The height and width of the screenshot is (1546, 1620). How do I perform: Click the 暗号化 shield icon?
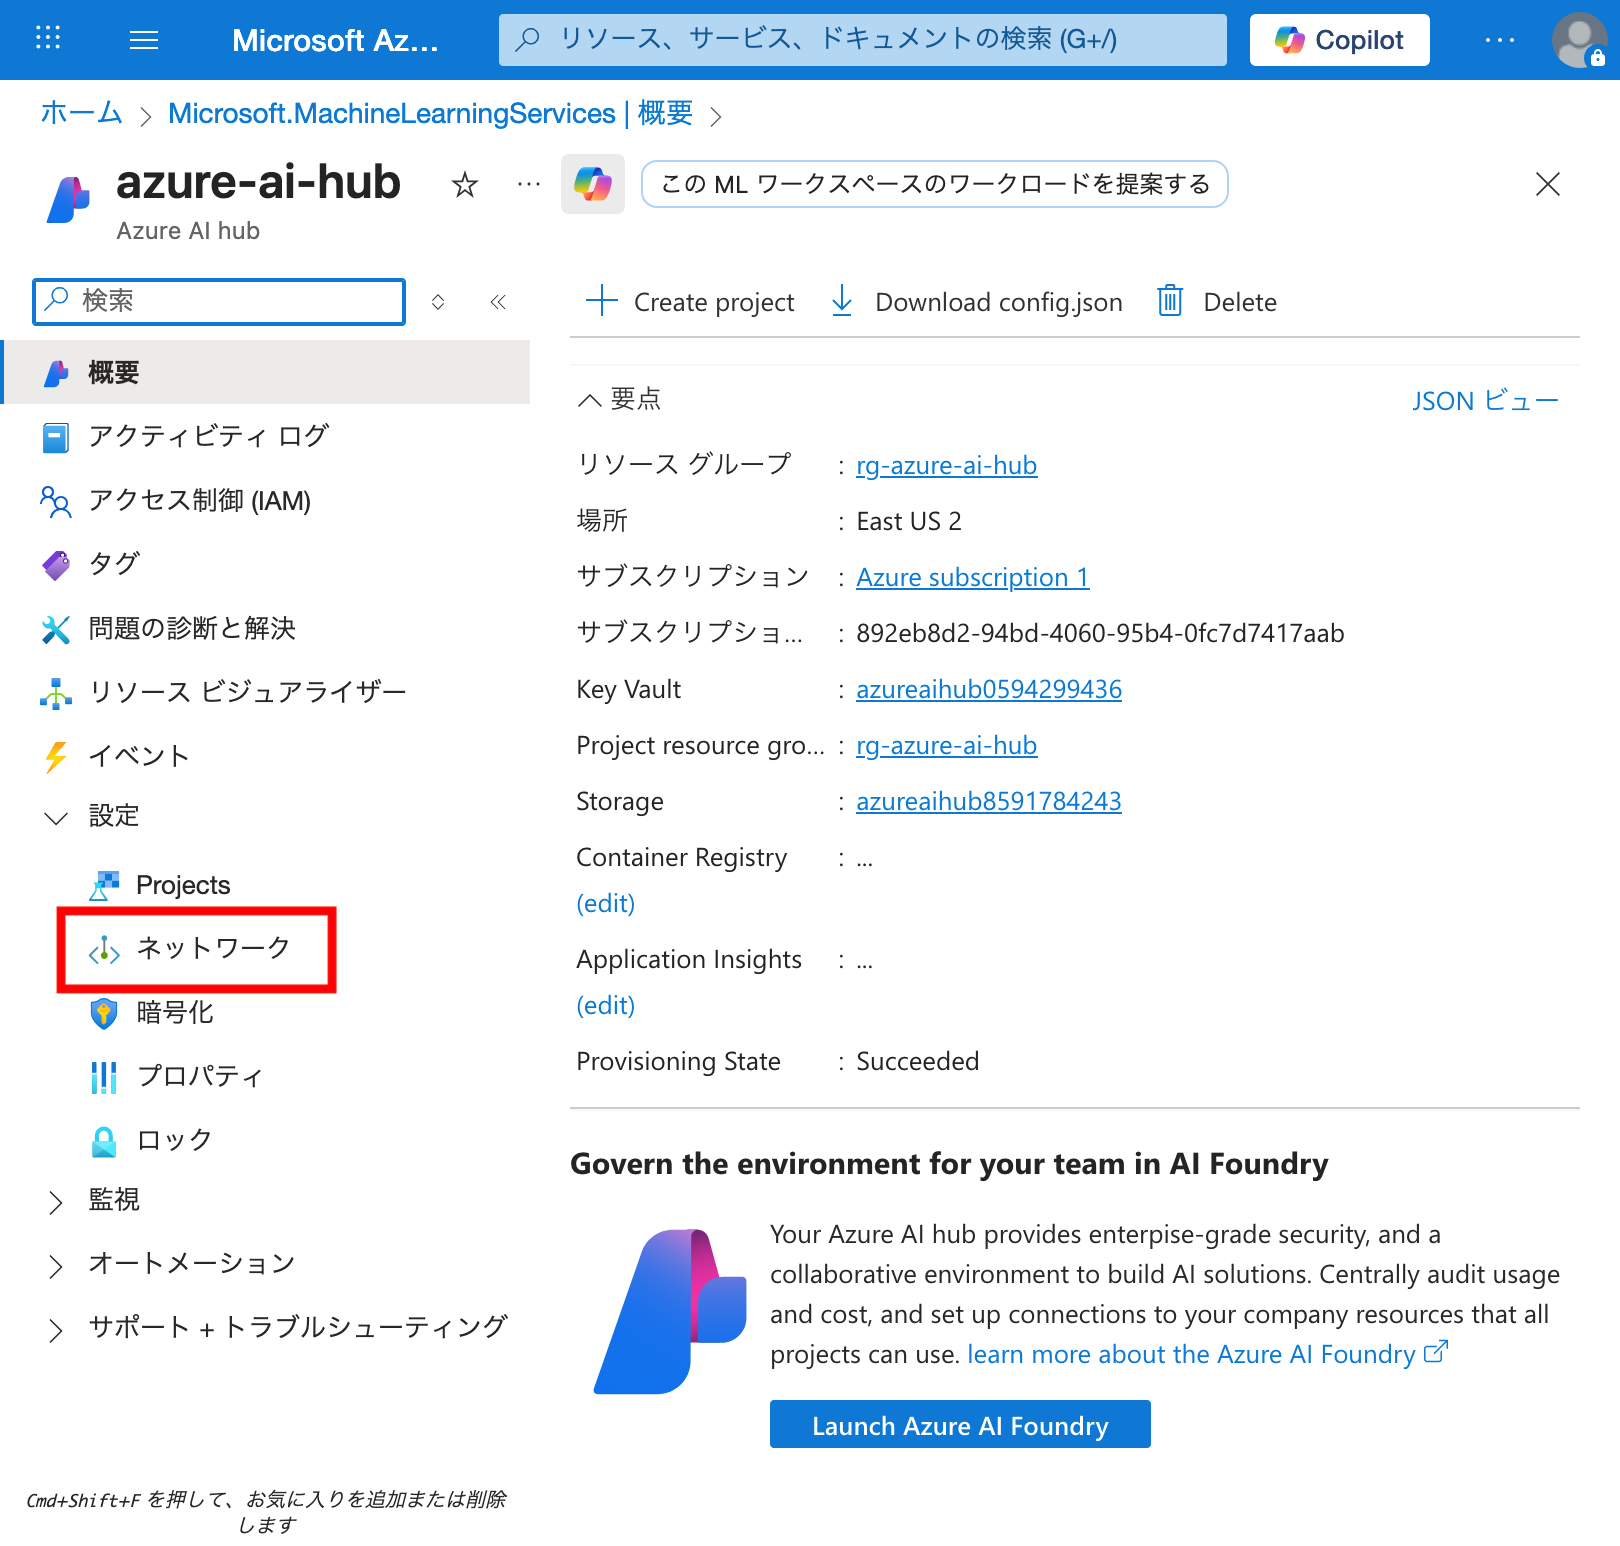(104, 1013)
